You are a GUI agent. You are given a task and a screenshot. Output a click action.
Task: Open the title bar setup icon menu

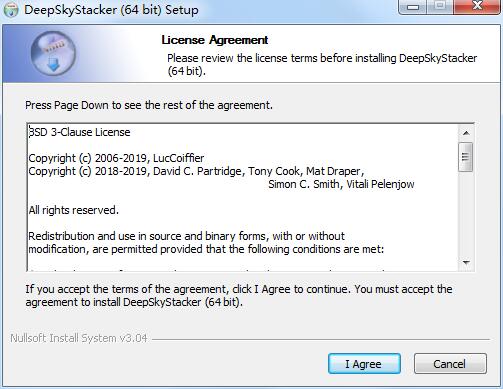pyautogui.click(x=11, y=10)
